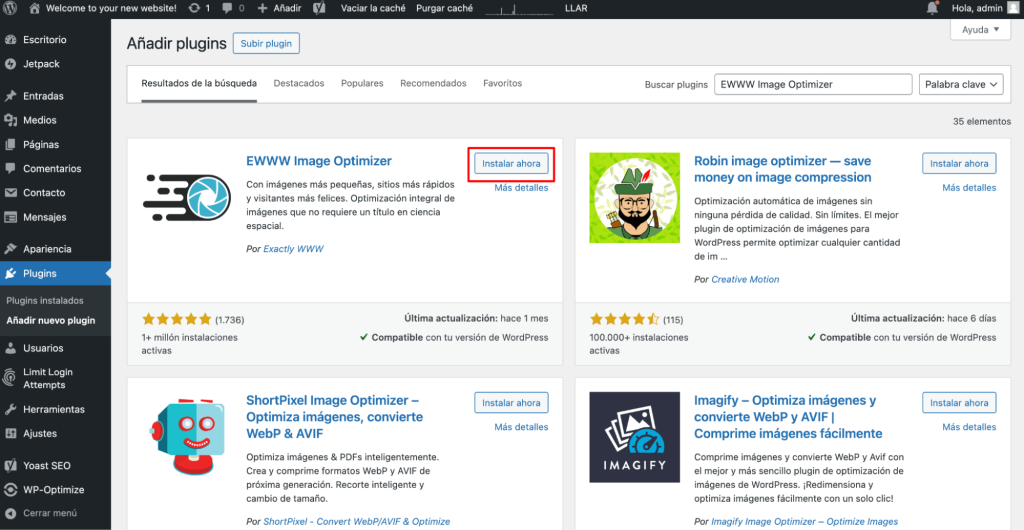The image size is (1024, 530).
Task: Open comments bubble in admin bar
Action: 227,8
